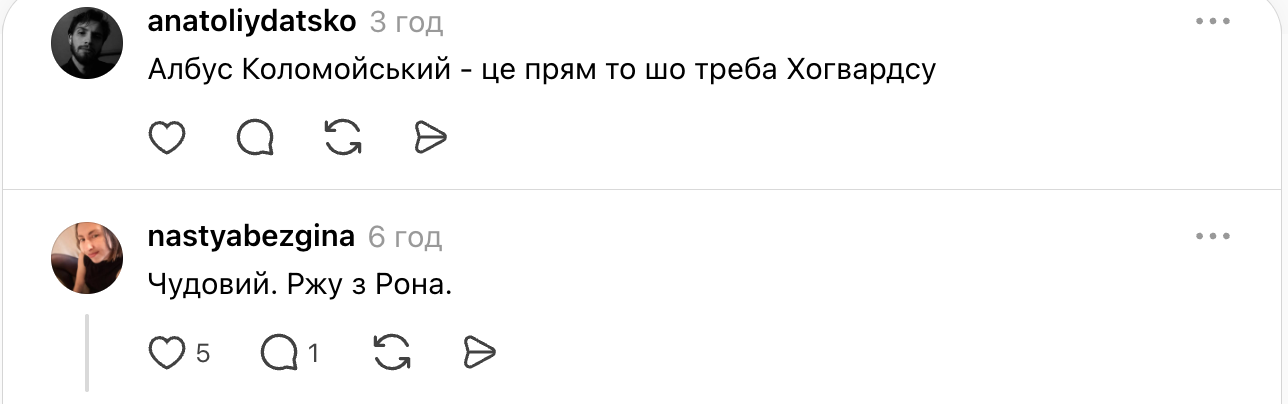This screenshot has height=404, width=1288.
Task: Click the like count 5 on nastyabezgina's comment
Action: pos(202,353)
